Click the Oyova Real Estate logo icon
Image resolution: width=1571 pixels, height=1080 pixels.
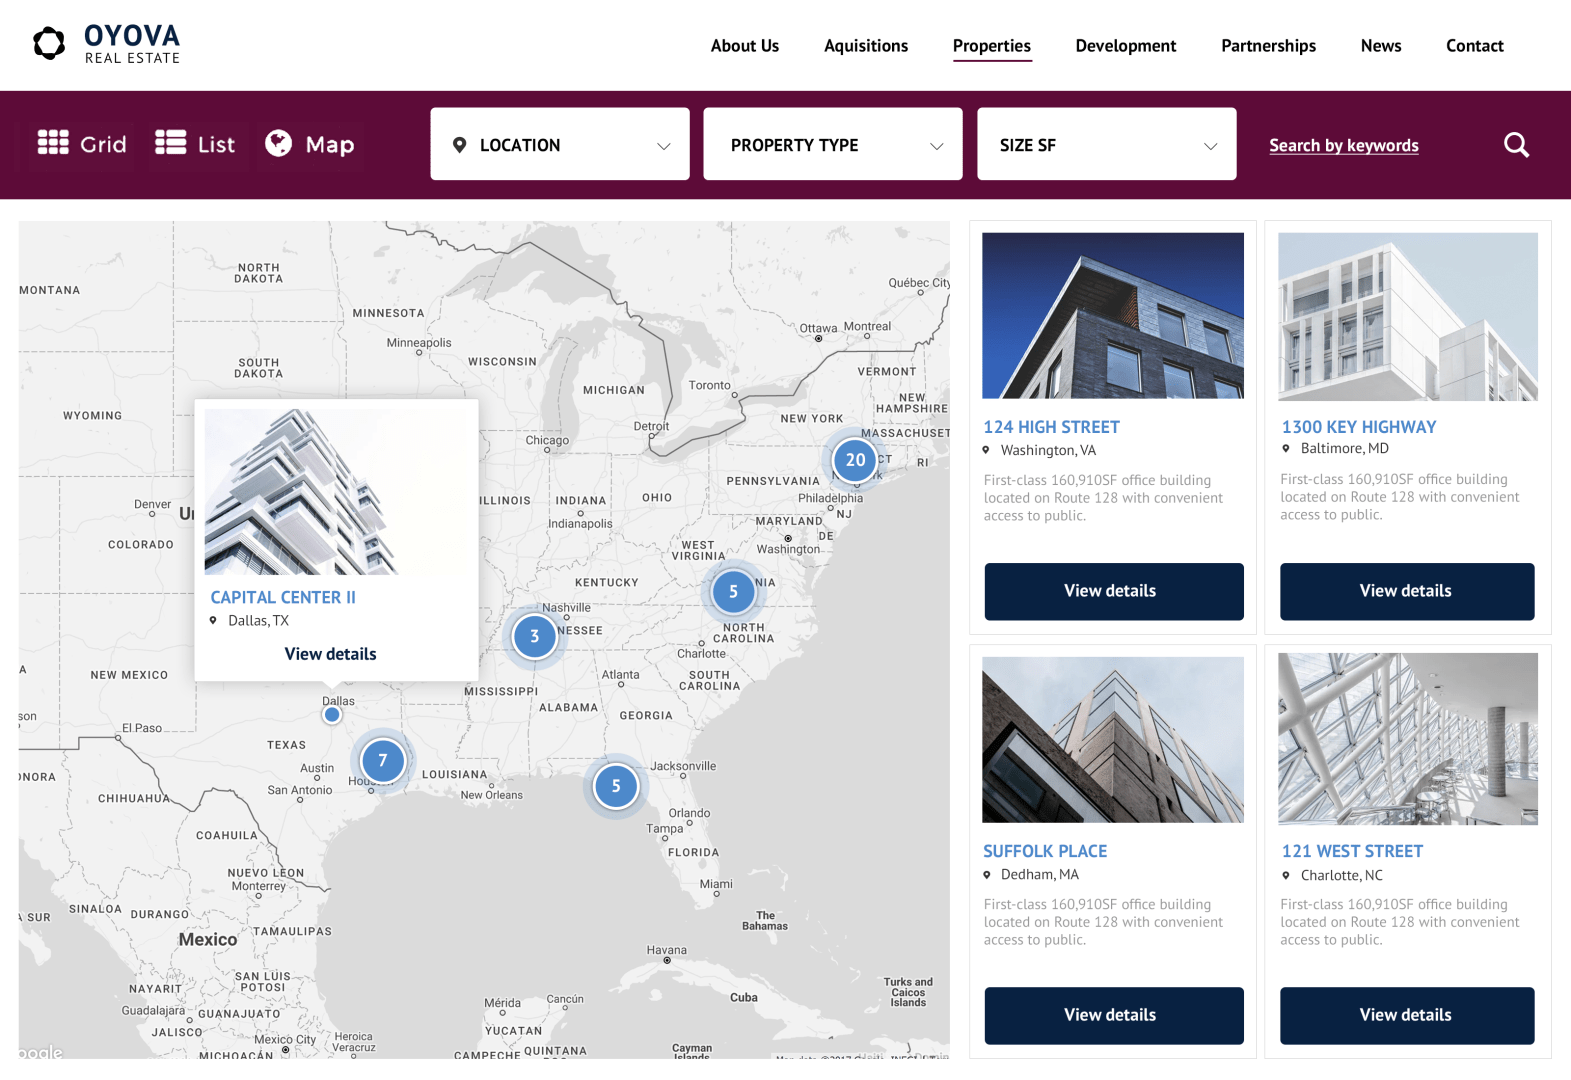point(49,43)
